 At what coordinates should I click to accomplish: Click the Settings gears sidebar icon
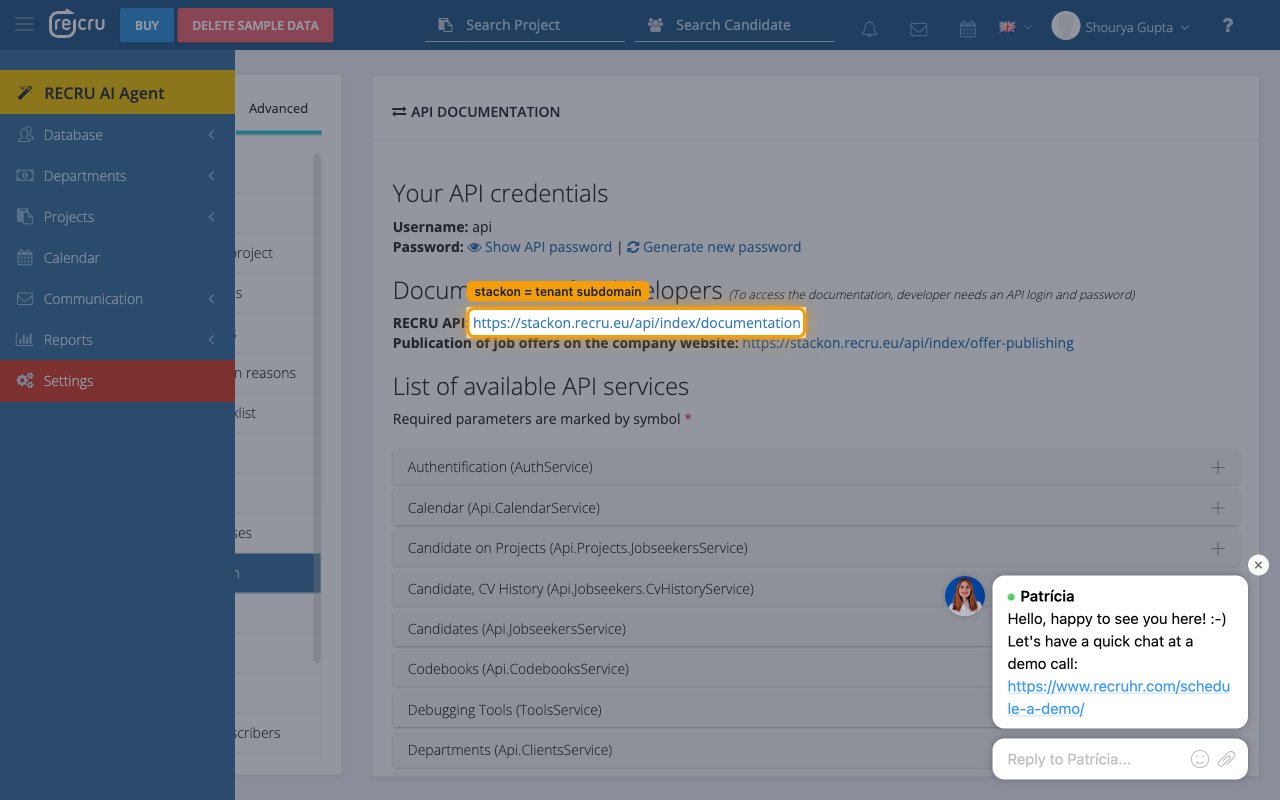click(x=25, y=381)
